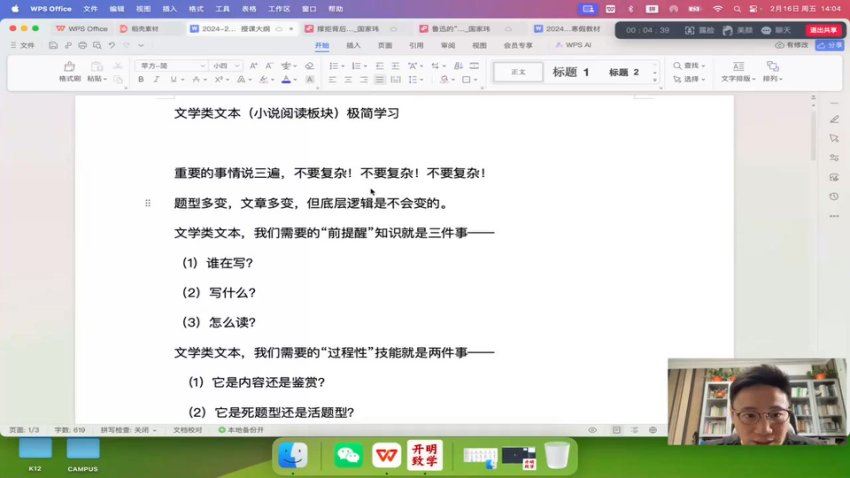This screenshot has width=850, height=478.
Task: Click the blue Share (分享) button
Action: pos(829,46)
